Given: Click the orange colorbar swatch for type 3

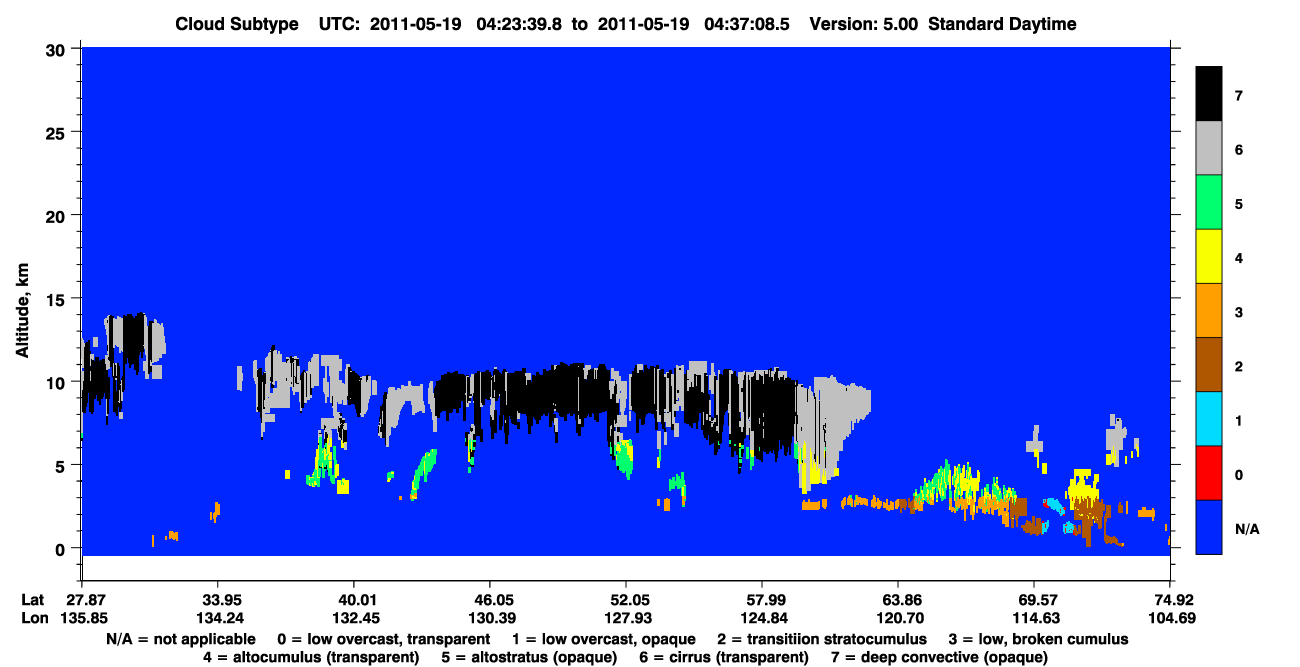Looking at the screenshot, I should pyautogui.click(x=1209, y=310).
